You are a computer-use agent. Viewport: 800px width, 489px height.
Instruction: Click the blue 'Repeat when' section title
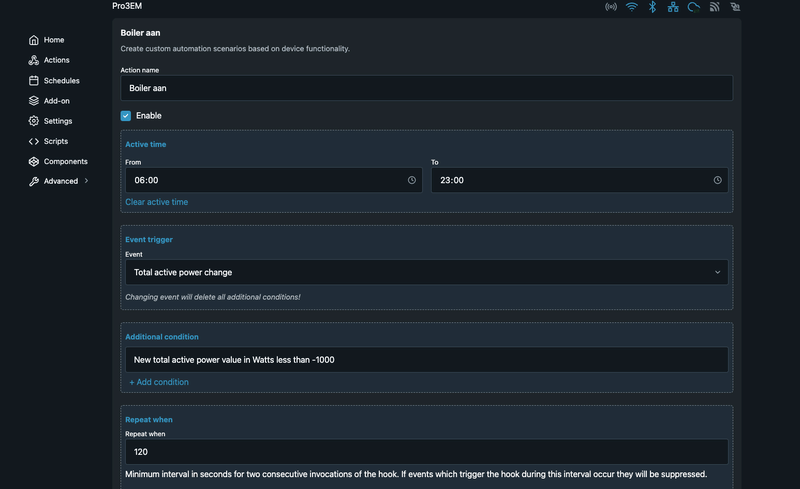tap(149, 420)
